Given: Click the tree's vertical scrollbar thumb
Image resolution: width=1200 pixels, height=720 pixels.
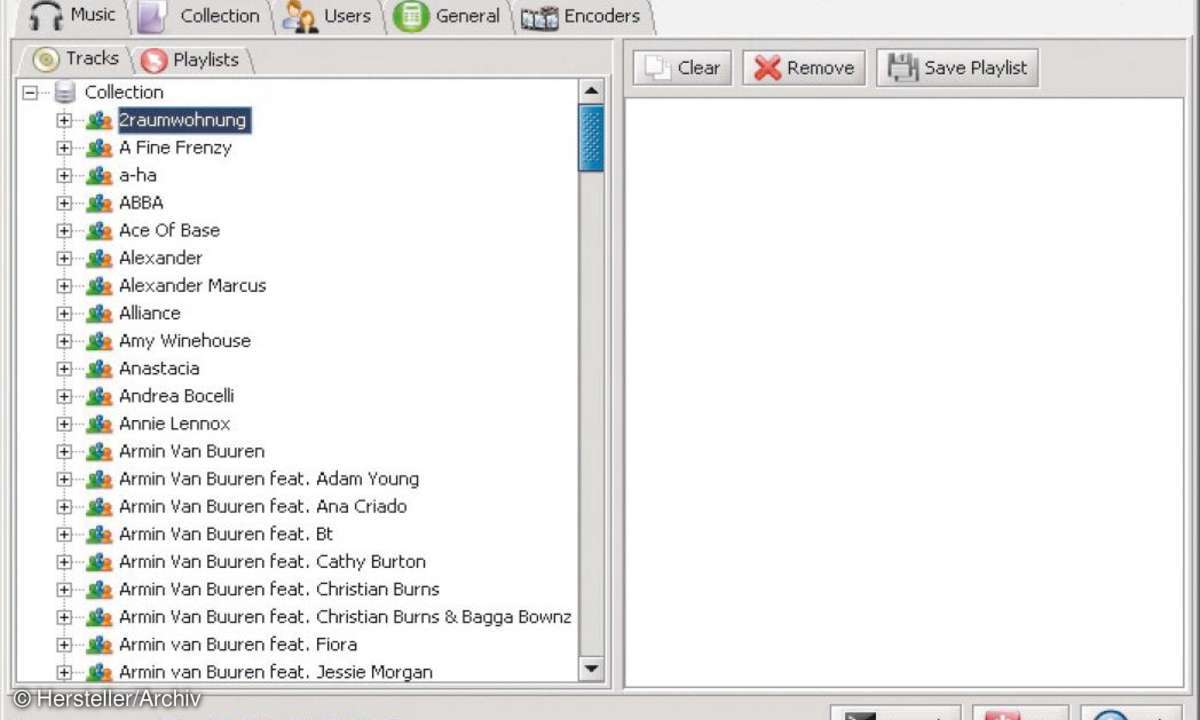Looking at the screenshot, I should 592,138.
